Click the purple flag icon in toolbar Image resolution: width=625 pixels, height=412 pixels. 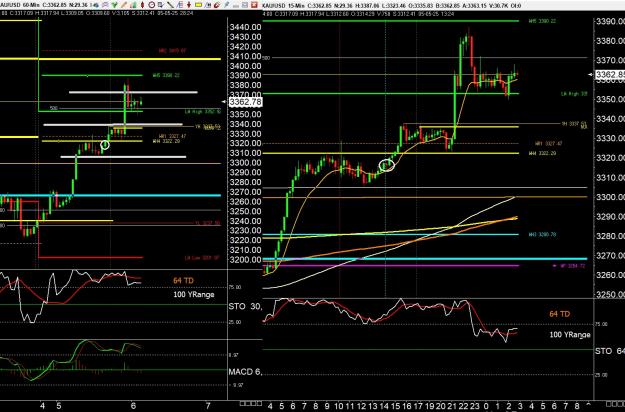tap(105, 5)
